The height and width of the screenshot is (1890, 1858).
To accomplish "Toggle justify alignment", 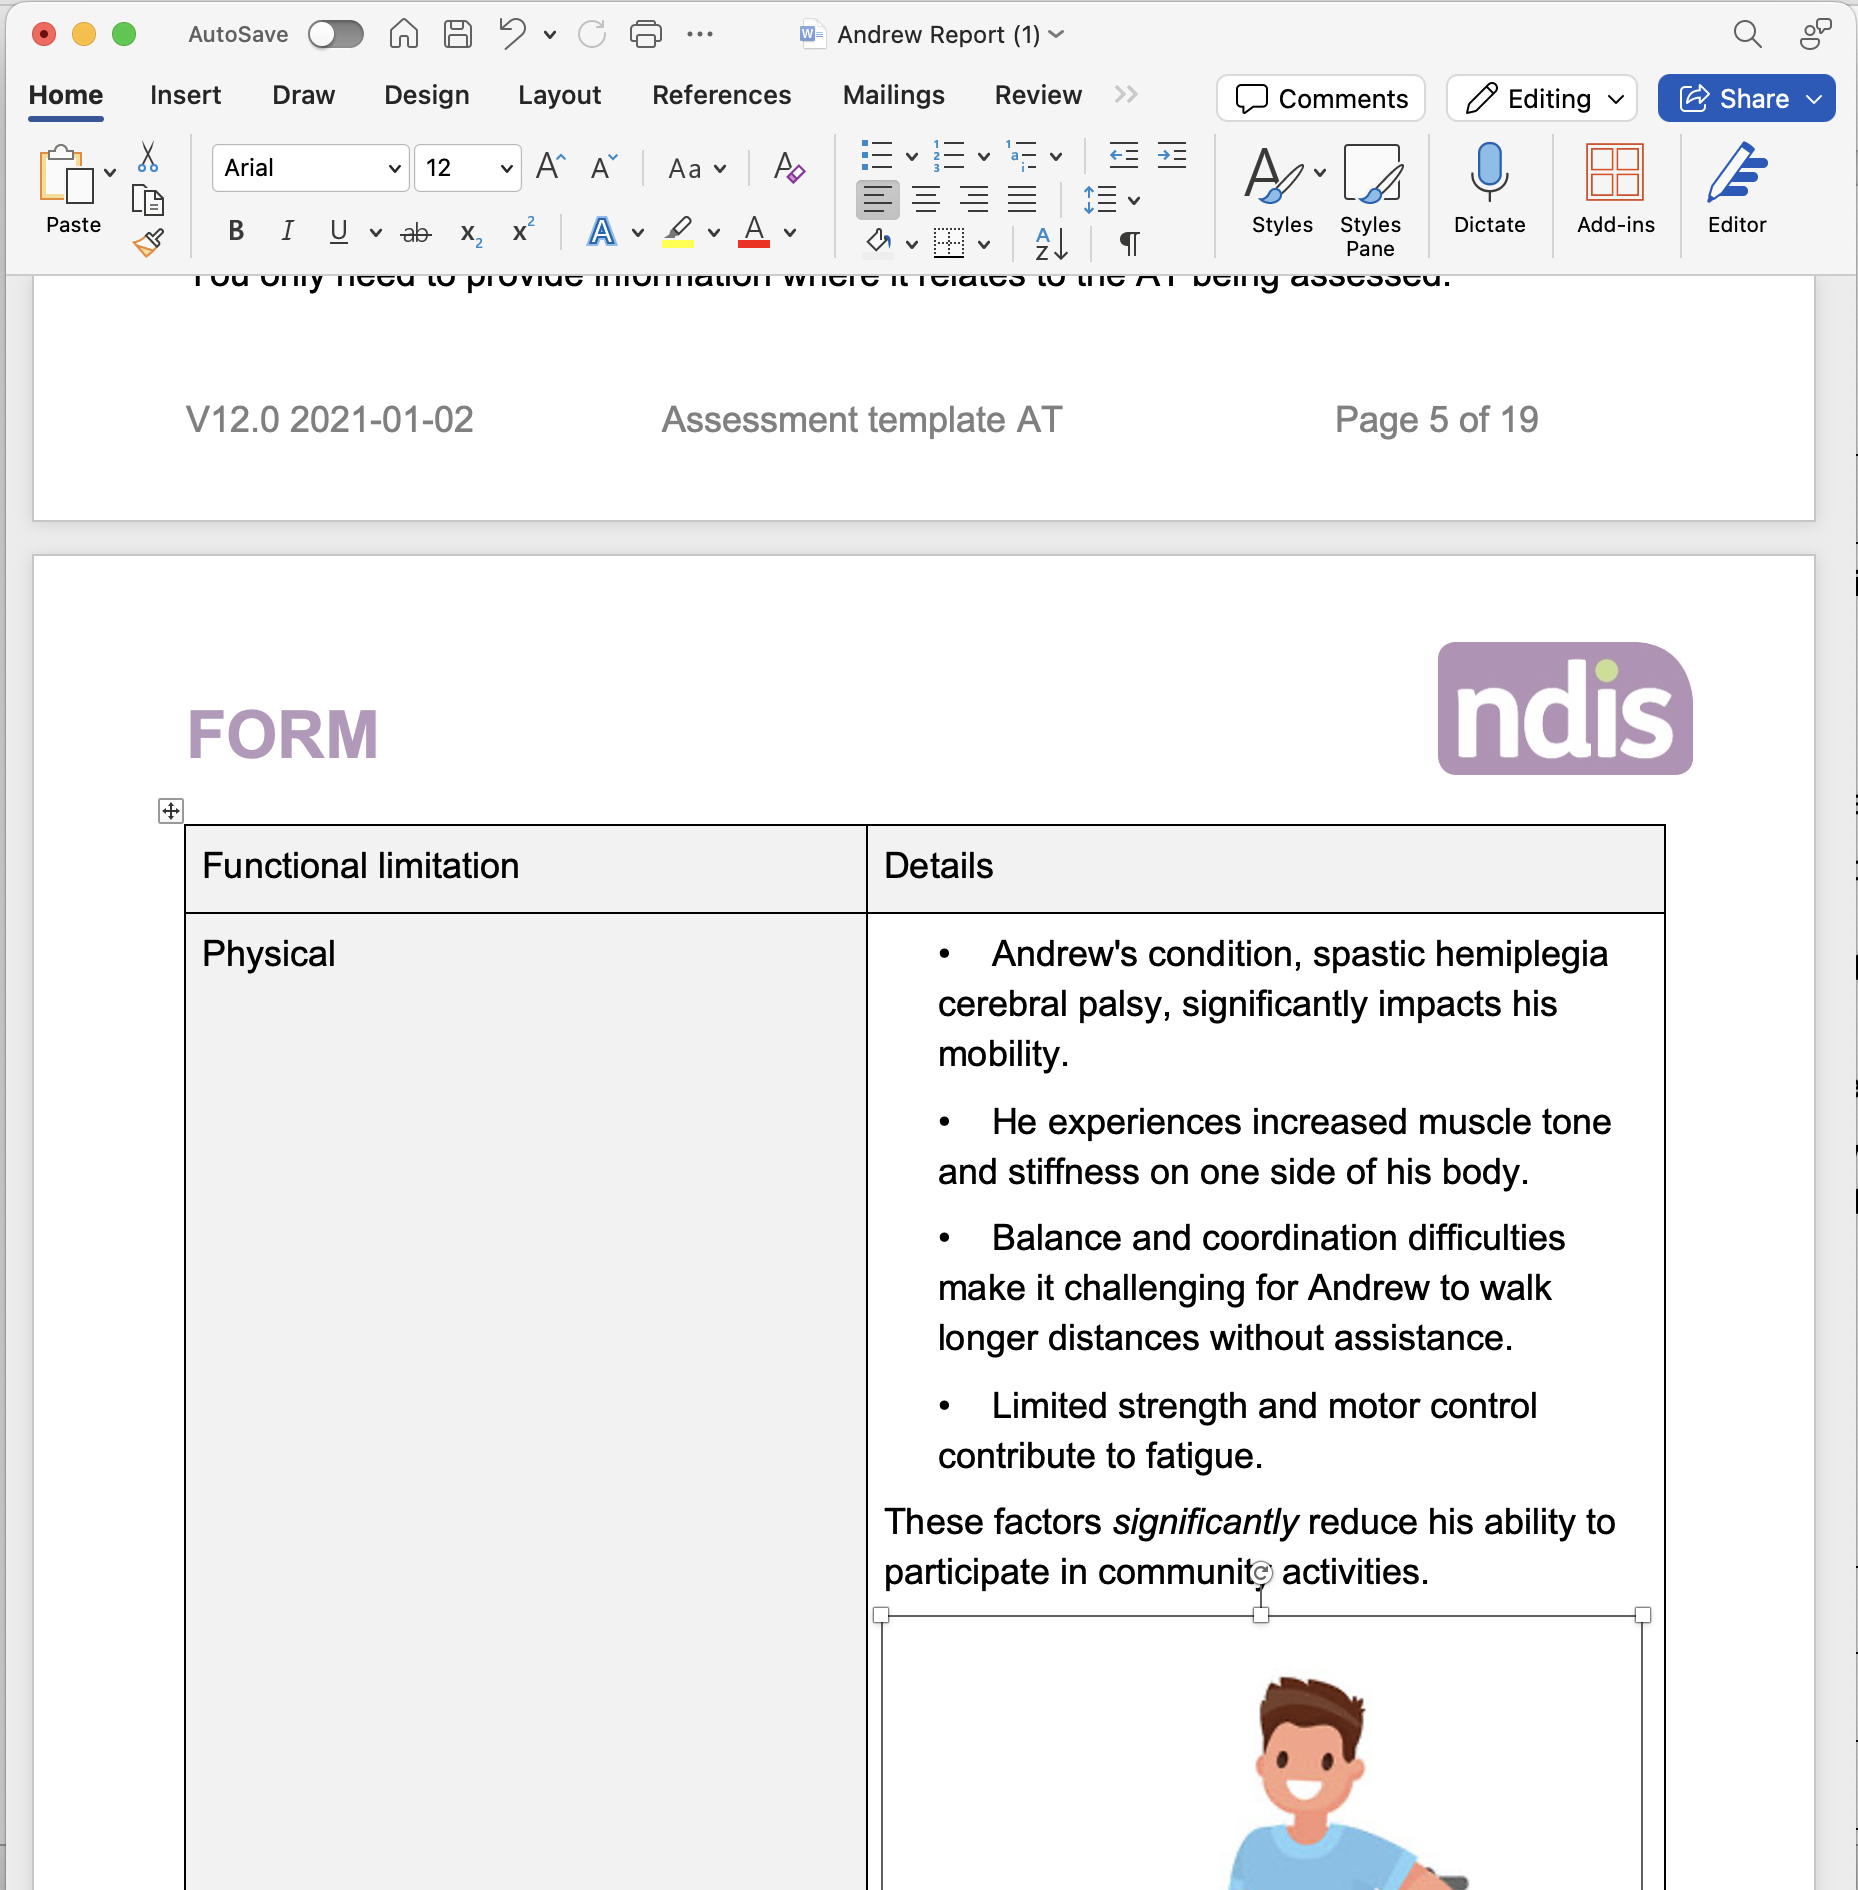I will (1022, 200).
